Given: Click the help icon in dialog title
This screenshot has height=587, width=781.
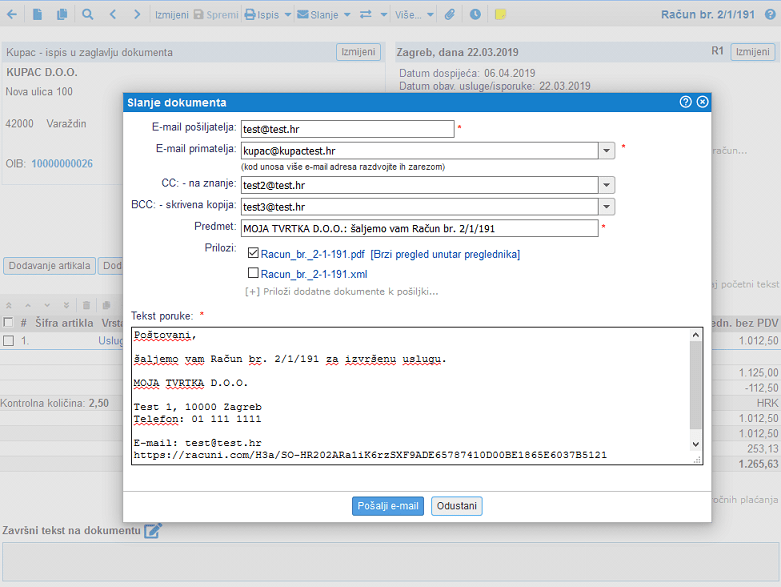Looking at the screenshot, I should [686, 102].
